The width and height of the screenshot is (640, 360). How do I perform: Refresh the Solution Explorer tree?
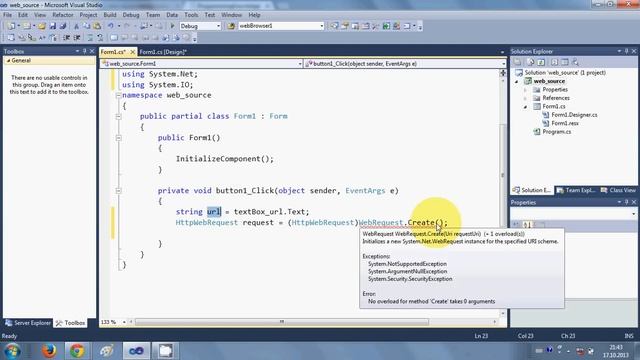pos(541,62)
